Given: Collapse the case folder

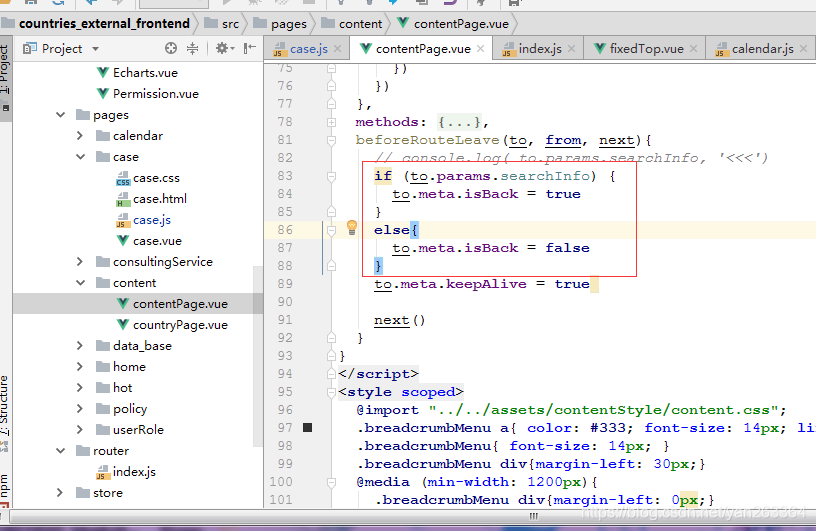Looking at the screenshot, I should click(81, 157).
